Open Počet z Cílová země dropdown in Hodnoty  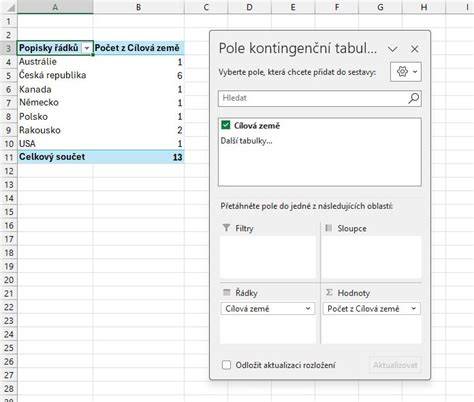point(414,309)
